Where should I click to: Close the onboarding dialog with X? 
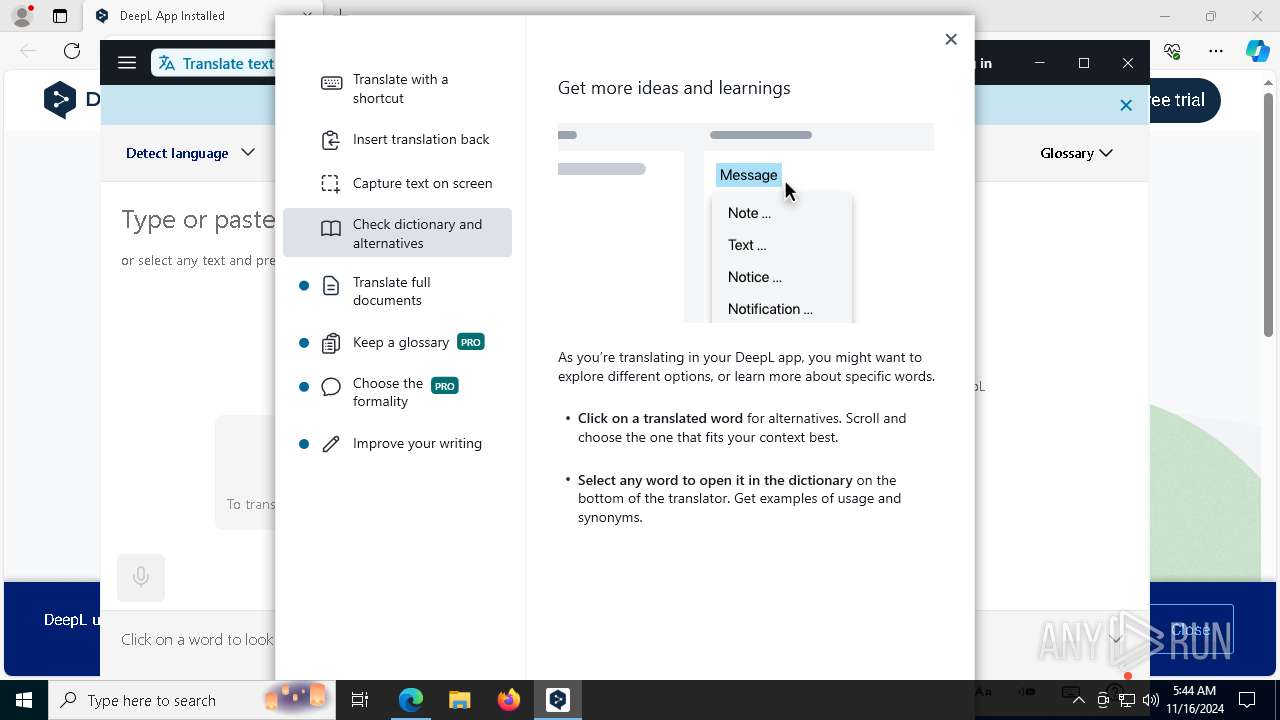(951, 39)
